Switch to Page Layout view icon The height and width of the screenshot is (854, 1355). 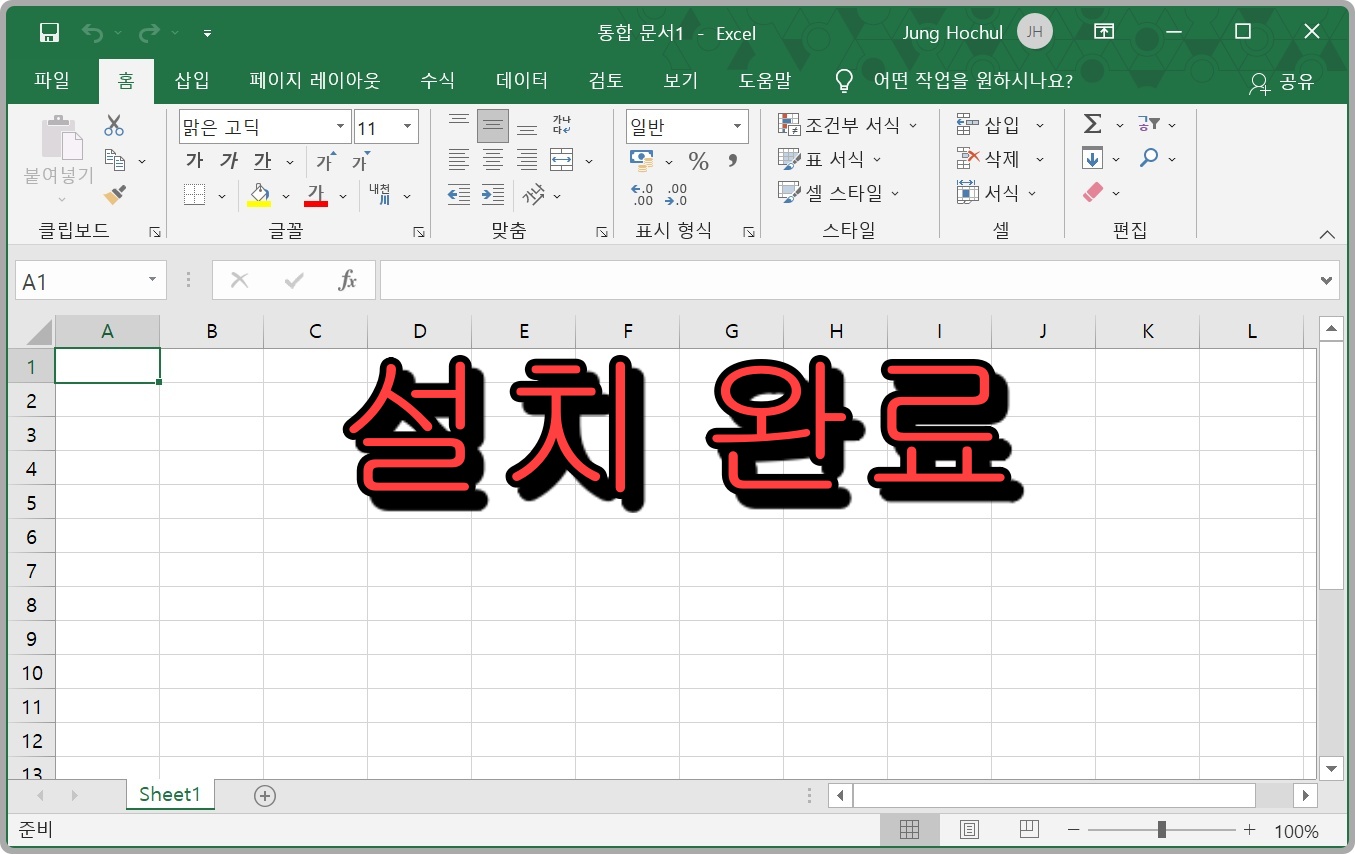[x=969, y=829]
